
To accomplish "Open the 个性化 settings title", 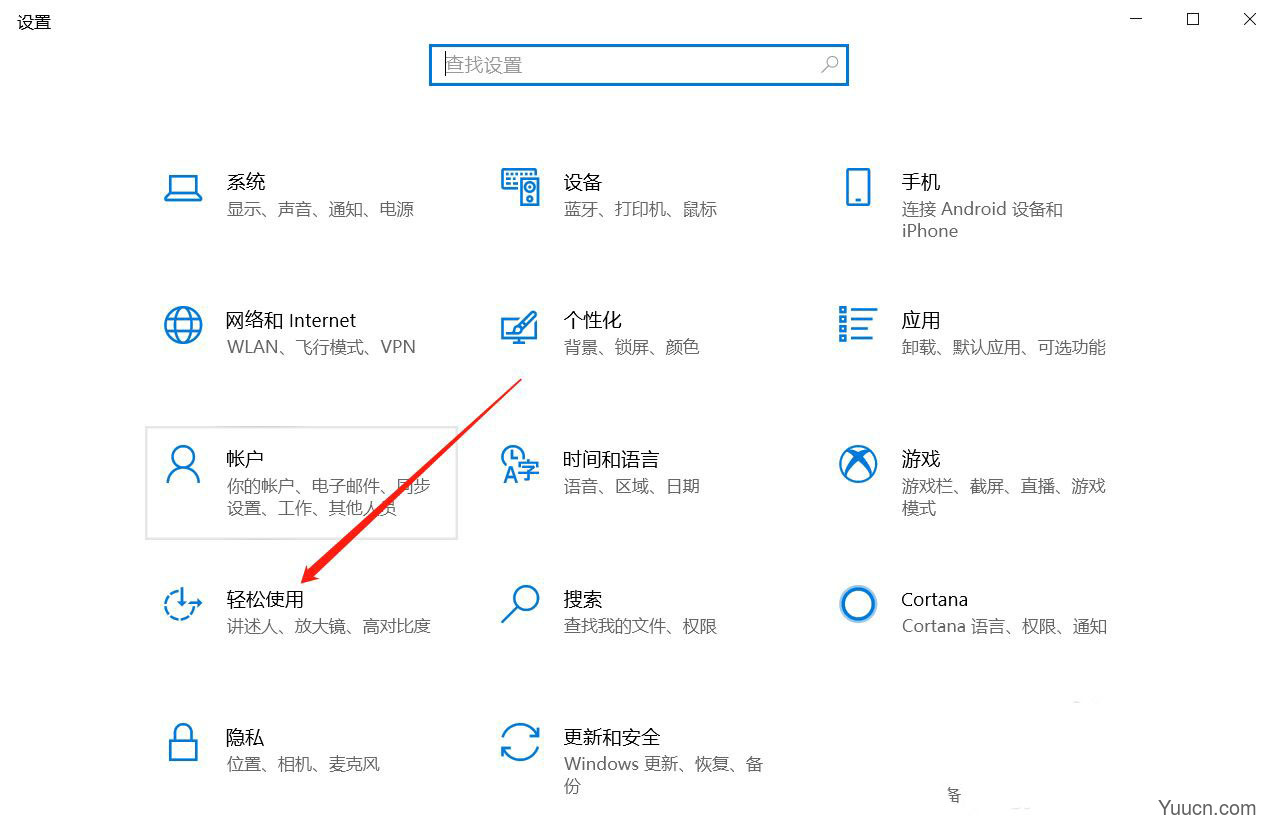I will tap(593, 320).
